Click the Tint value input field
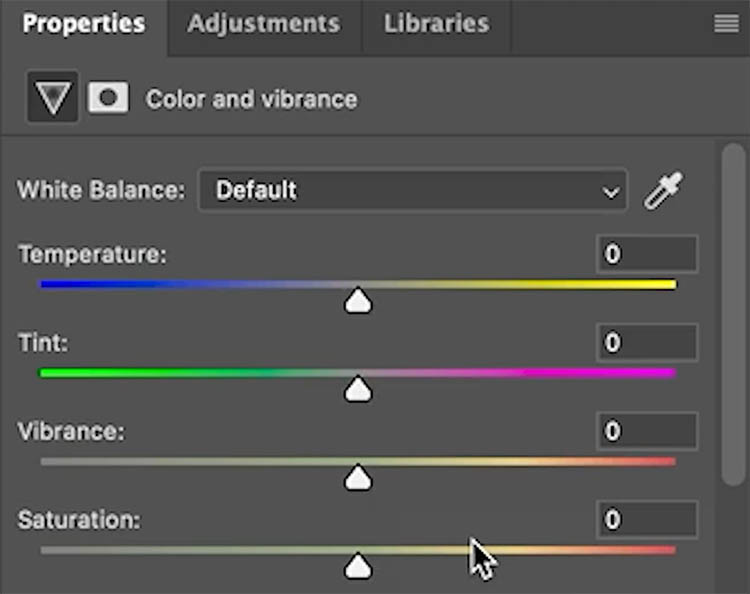The image size is (750, 594). click(647, 343)
